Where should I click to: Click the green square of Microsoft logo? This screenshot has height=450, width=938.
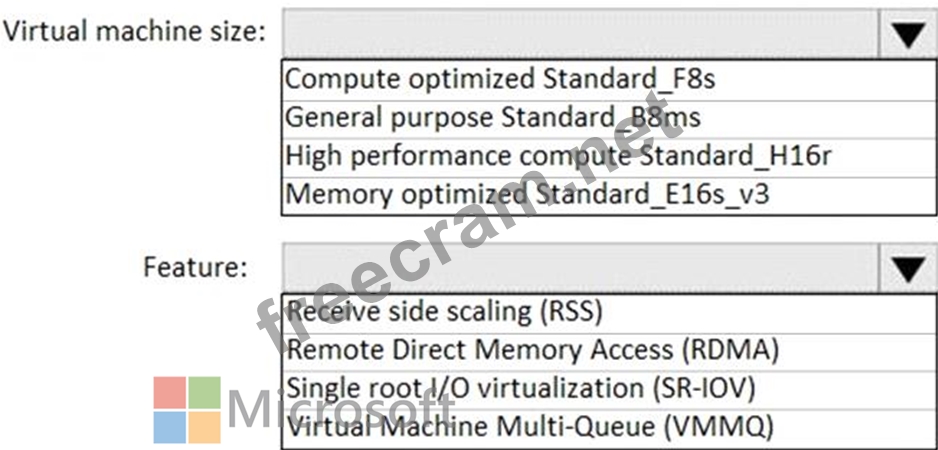205,393
